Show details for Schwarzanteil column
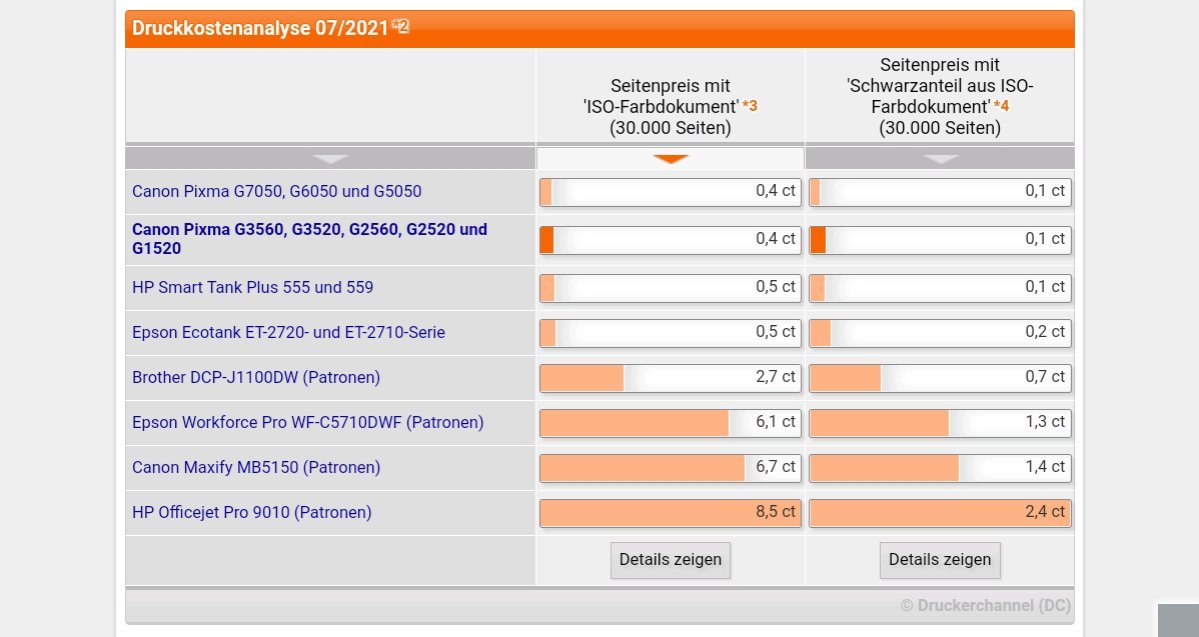 [940, 560]
